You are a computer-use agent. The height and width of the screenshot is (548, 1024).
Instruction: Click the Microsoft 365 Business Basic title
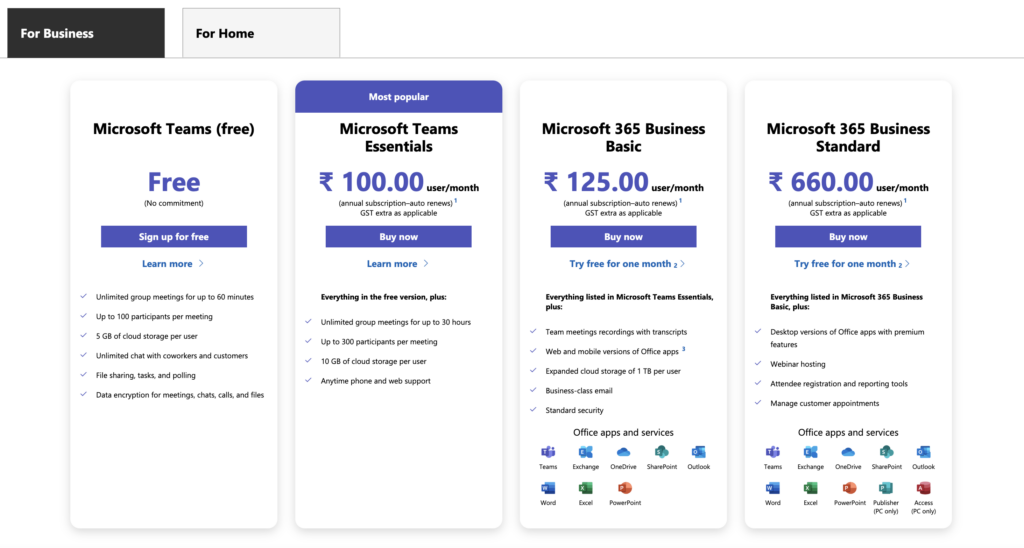(x=623, y=138)
